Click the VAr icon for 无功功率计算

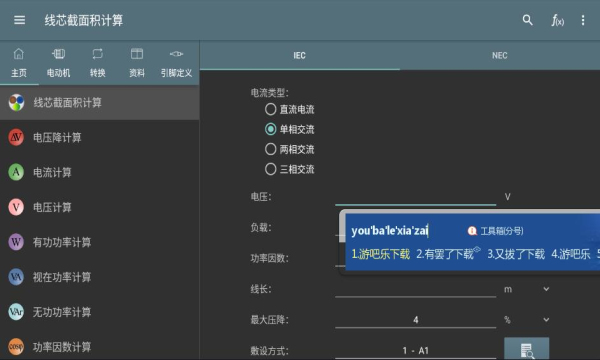pyautogui.click(x=16, y=312)
